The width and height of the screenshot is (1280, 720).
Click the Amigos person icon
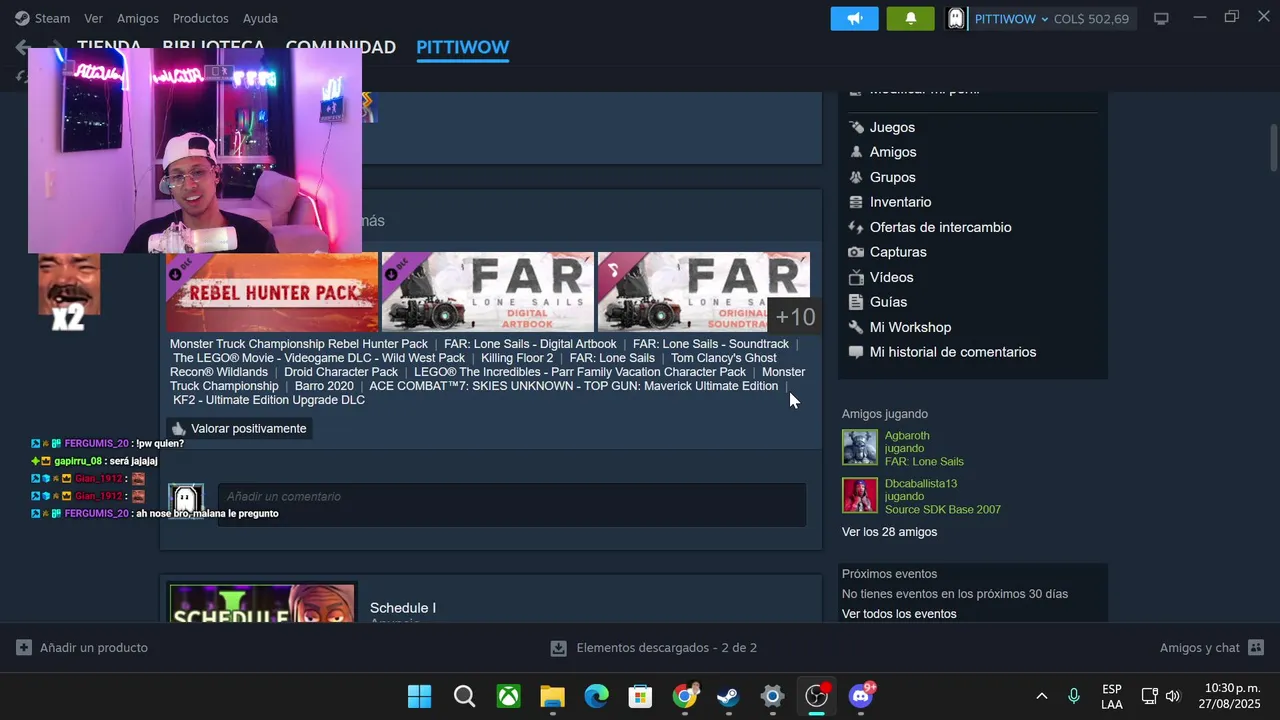coord(856,152)
